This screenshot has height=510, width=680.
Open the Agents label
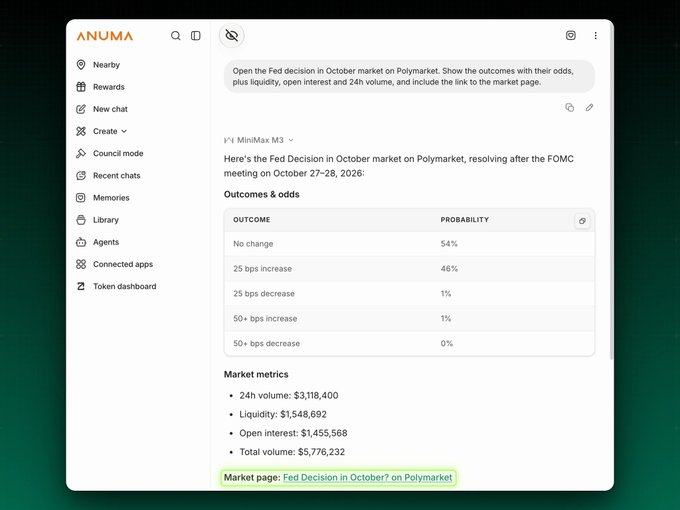click(106, 242)
